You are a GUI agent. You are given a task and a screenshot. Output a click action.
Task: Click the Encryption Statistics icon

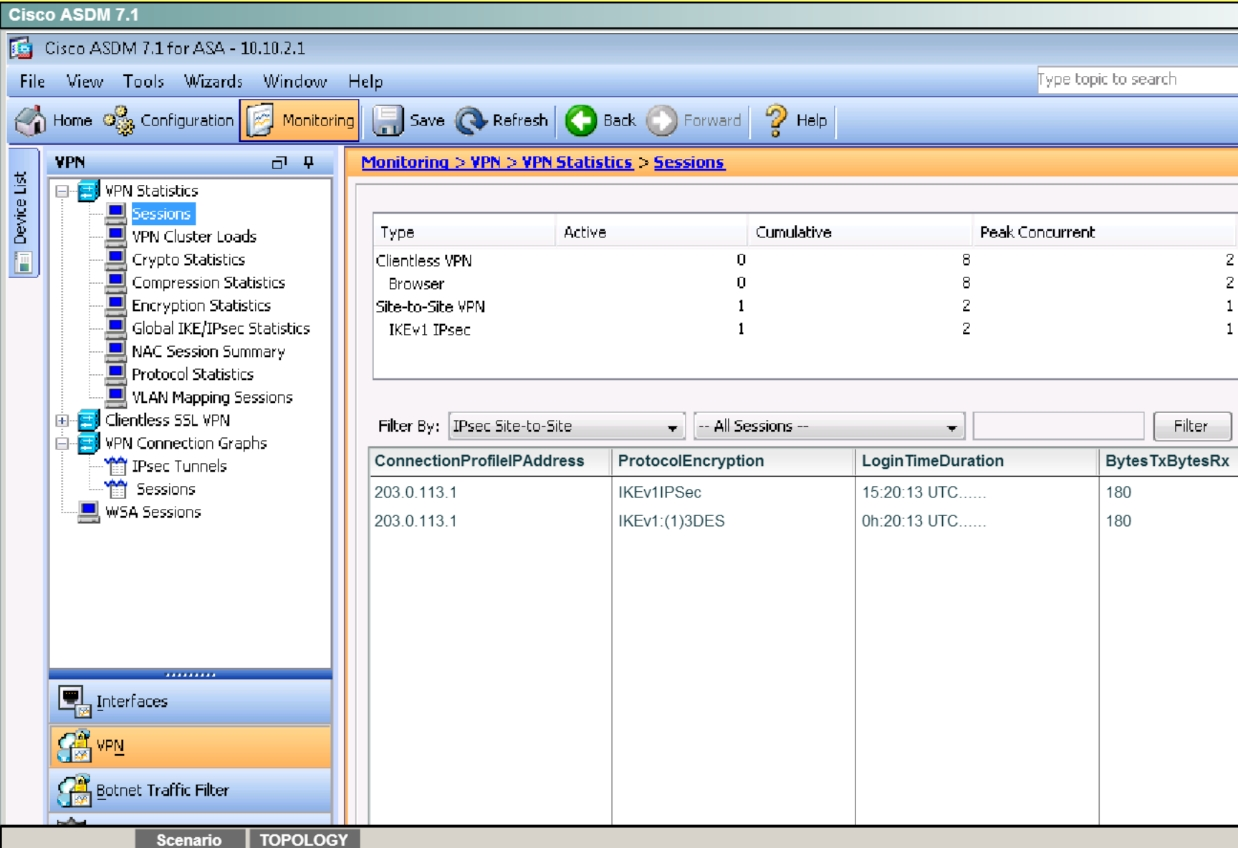tap(116, 306)
